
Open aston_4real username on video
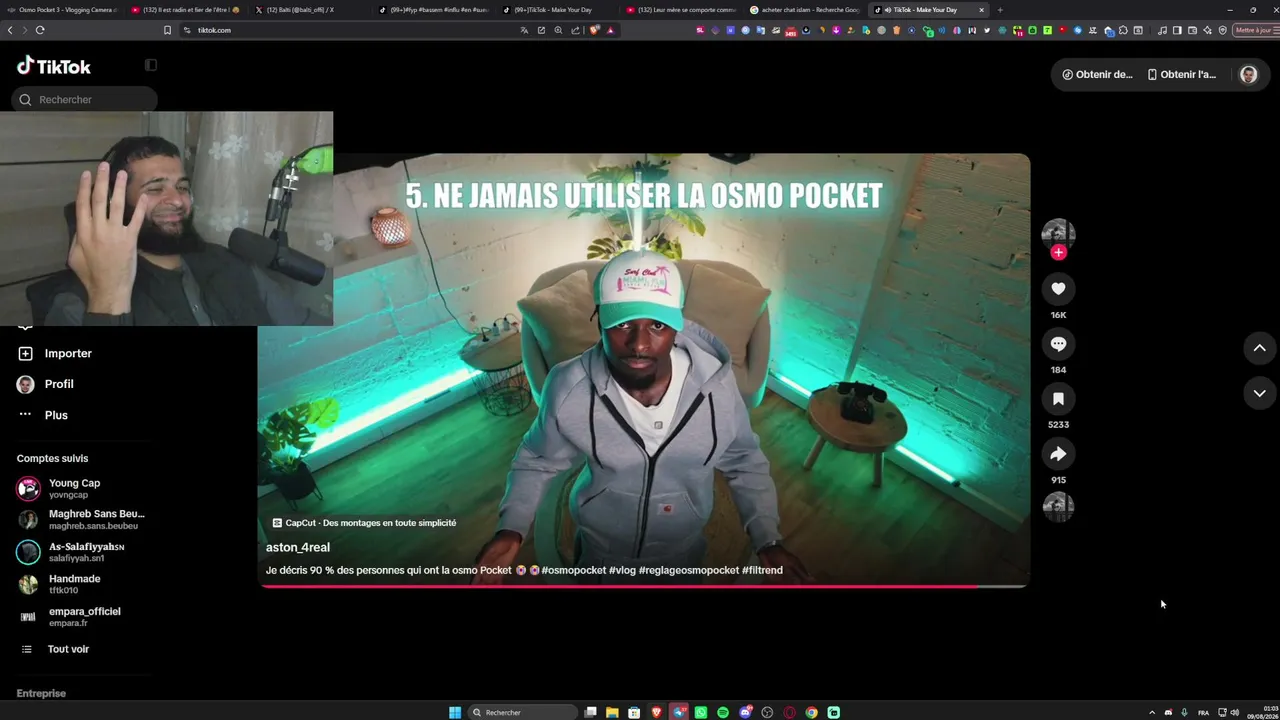pyautogui.click(x=298, y=547)
